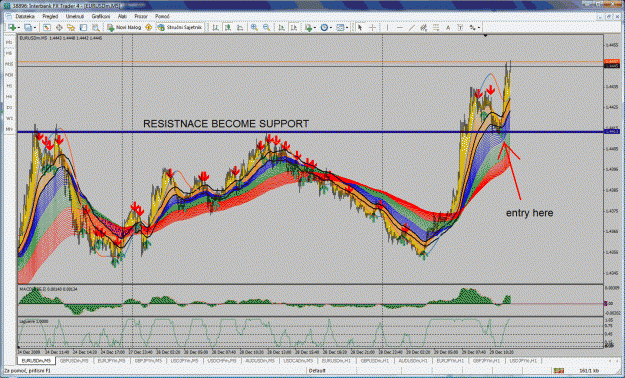The image size is (625, 378).
Task: Expand the arrows tool dropdown arrow
Action: click(479, 28)
